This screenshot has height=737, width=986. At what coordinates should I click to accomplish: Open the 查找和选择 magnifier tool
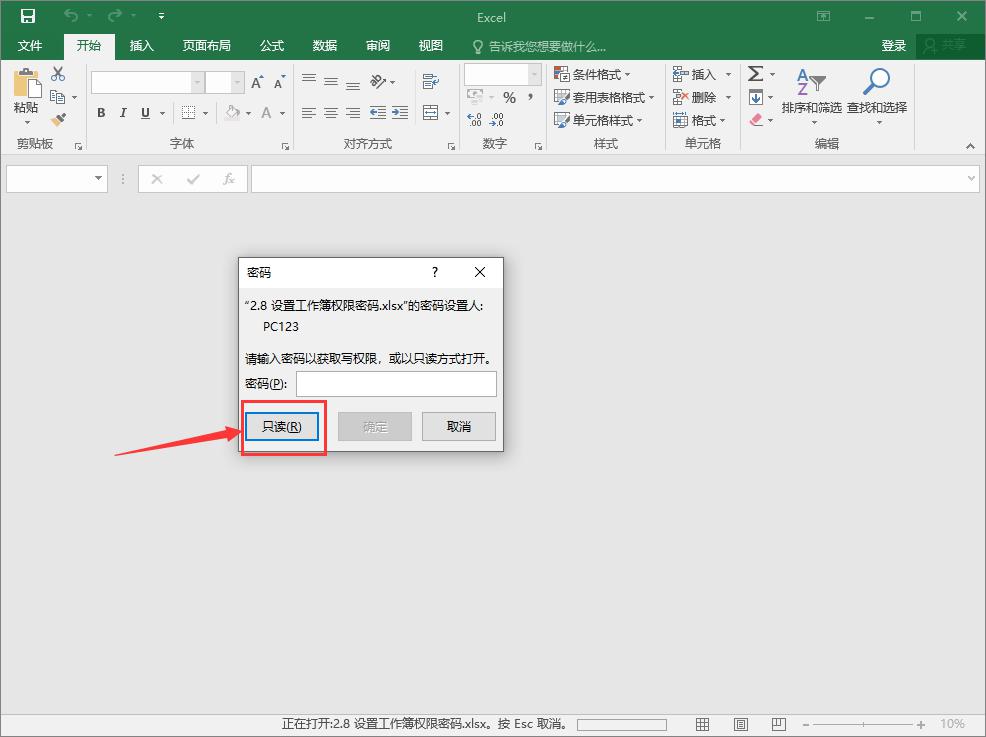point(876,93)
